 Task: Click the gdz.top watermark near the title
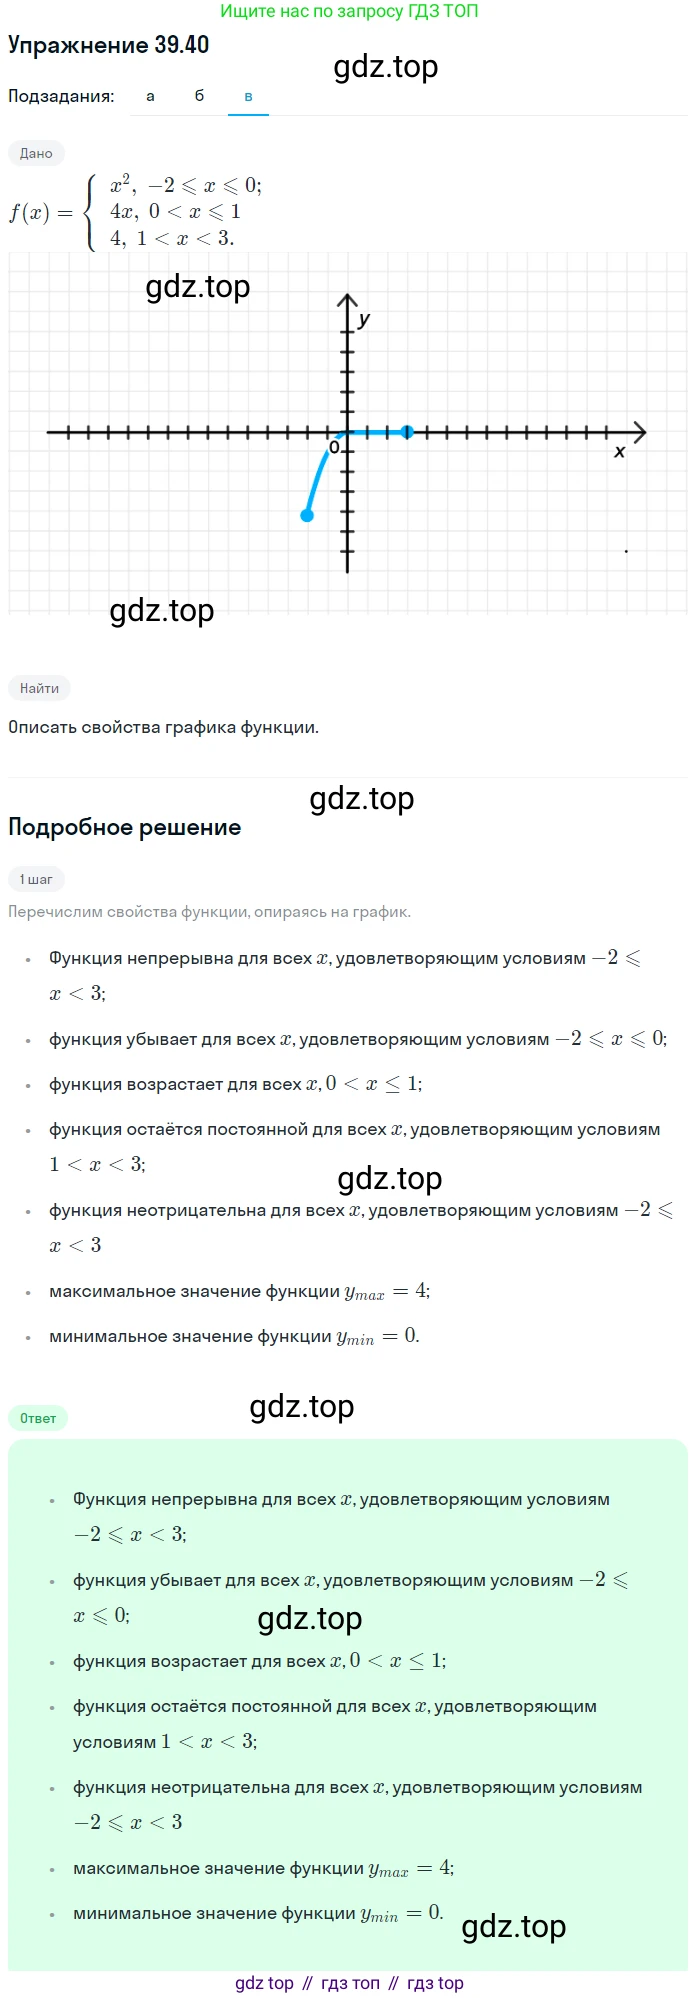(386, 66)
